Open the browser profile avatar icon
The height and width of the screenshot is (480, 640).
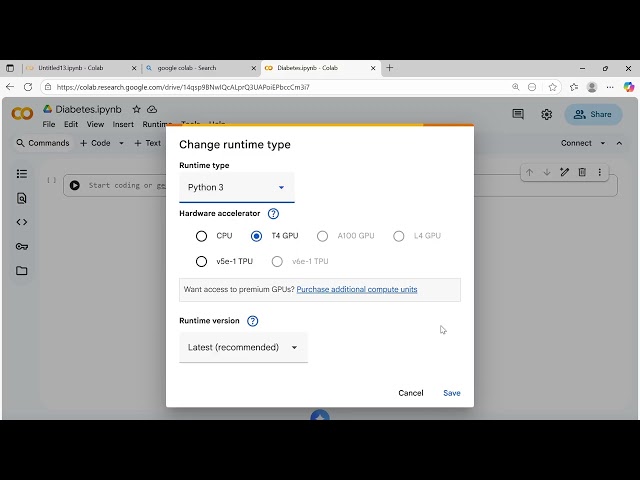tap(592, 87)
